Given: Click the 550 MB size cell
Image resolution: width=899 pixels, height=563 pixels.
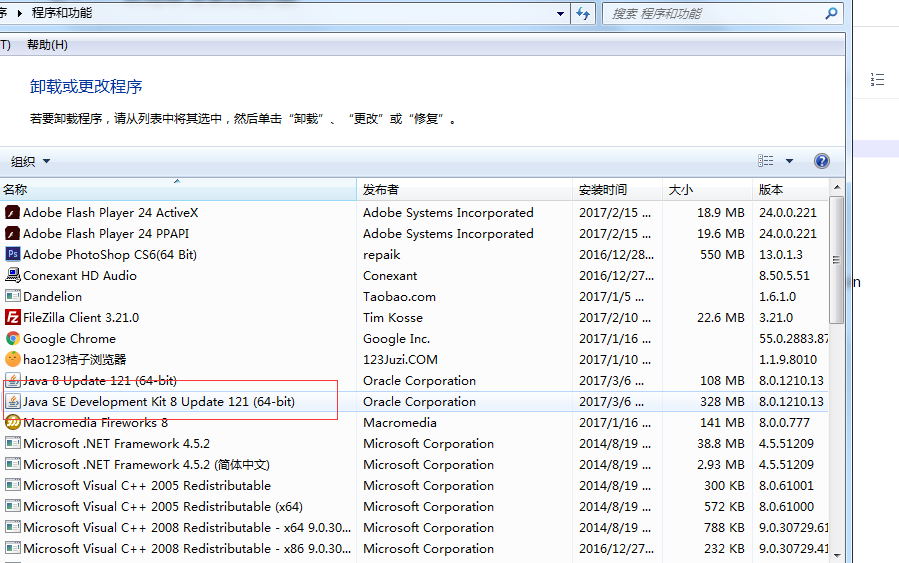Looking at the screenshot, I should 722,255.
